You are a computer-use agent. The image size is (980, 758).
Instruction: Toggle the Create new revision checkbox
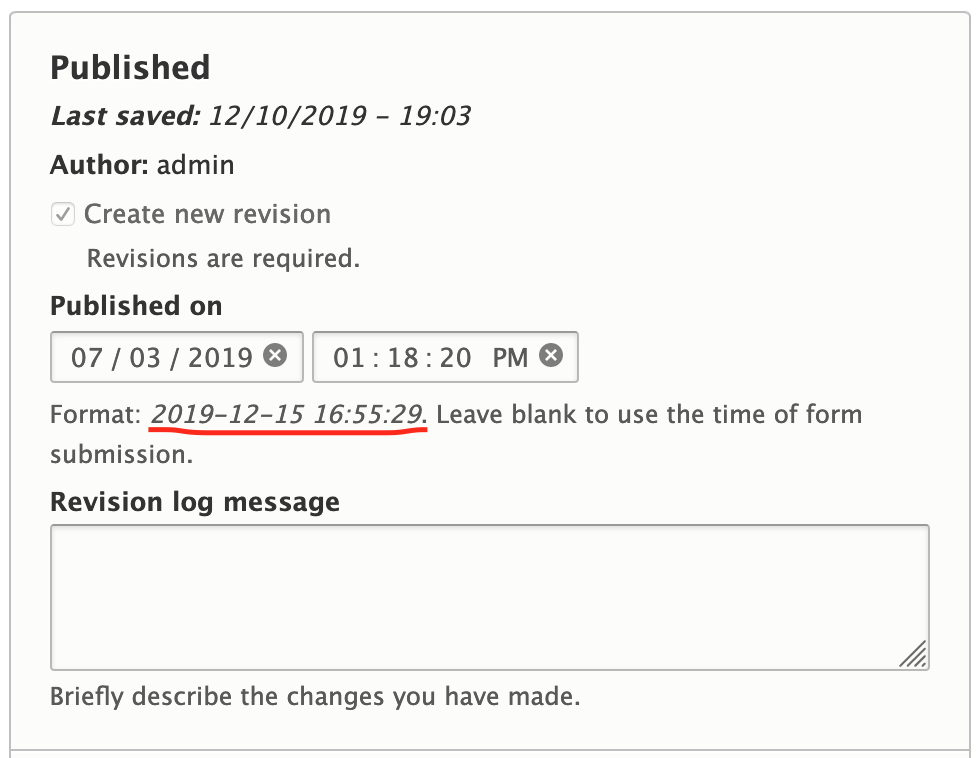click(63, 214)
